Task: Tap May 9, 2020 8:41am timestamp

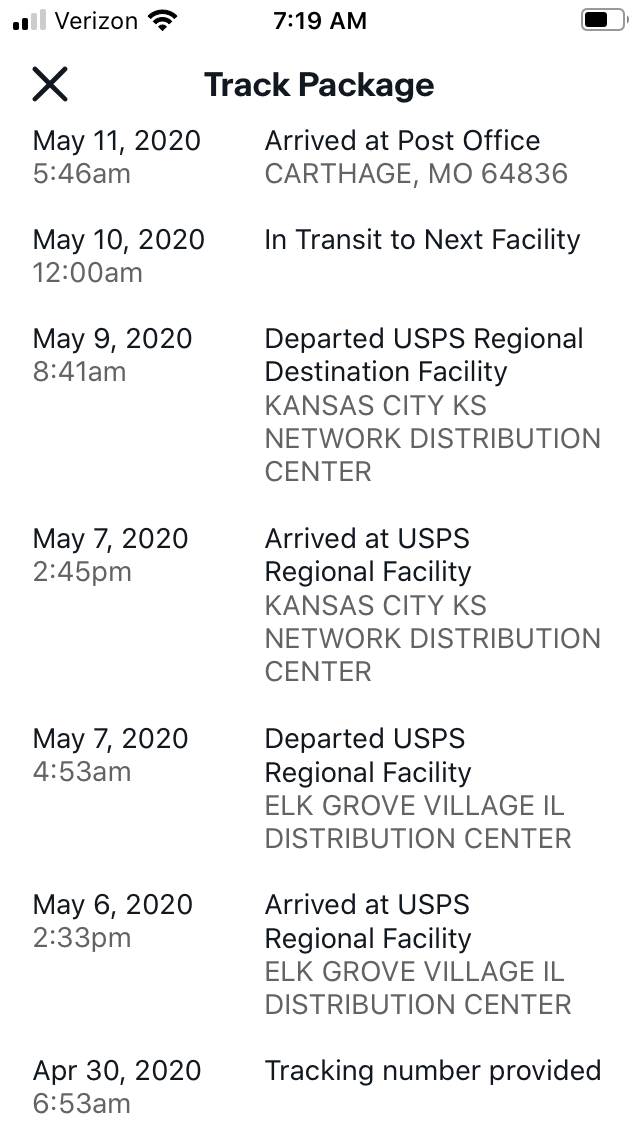Action: [112, 355]
